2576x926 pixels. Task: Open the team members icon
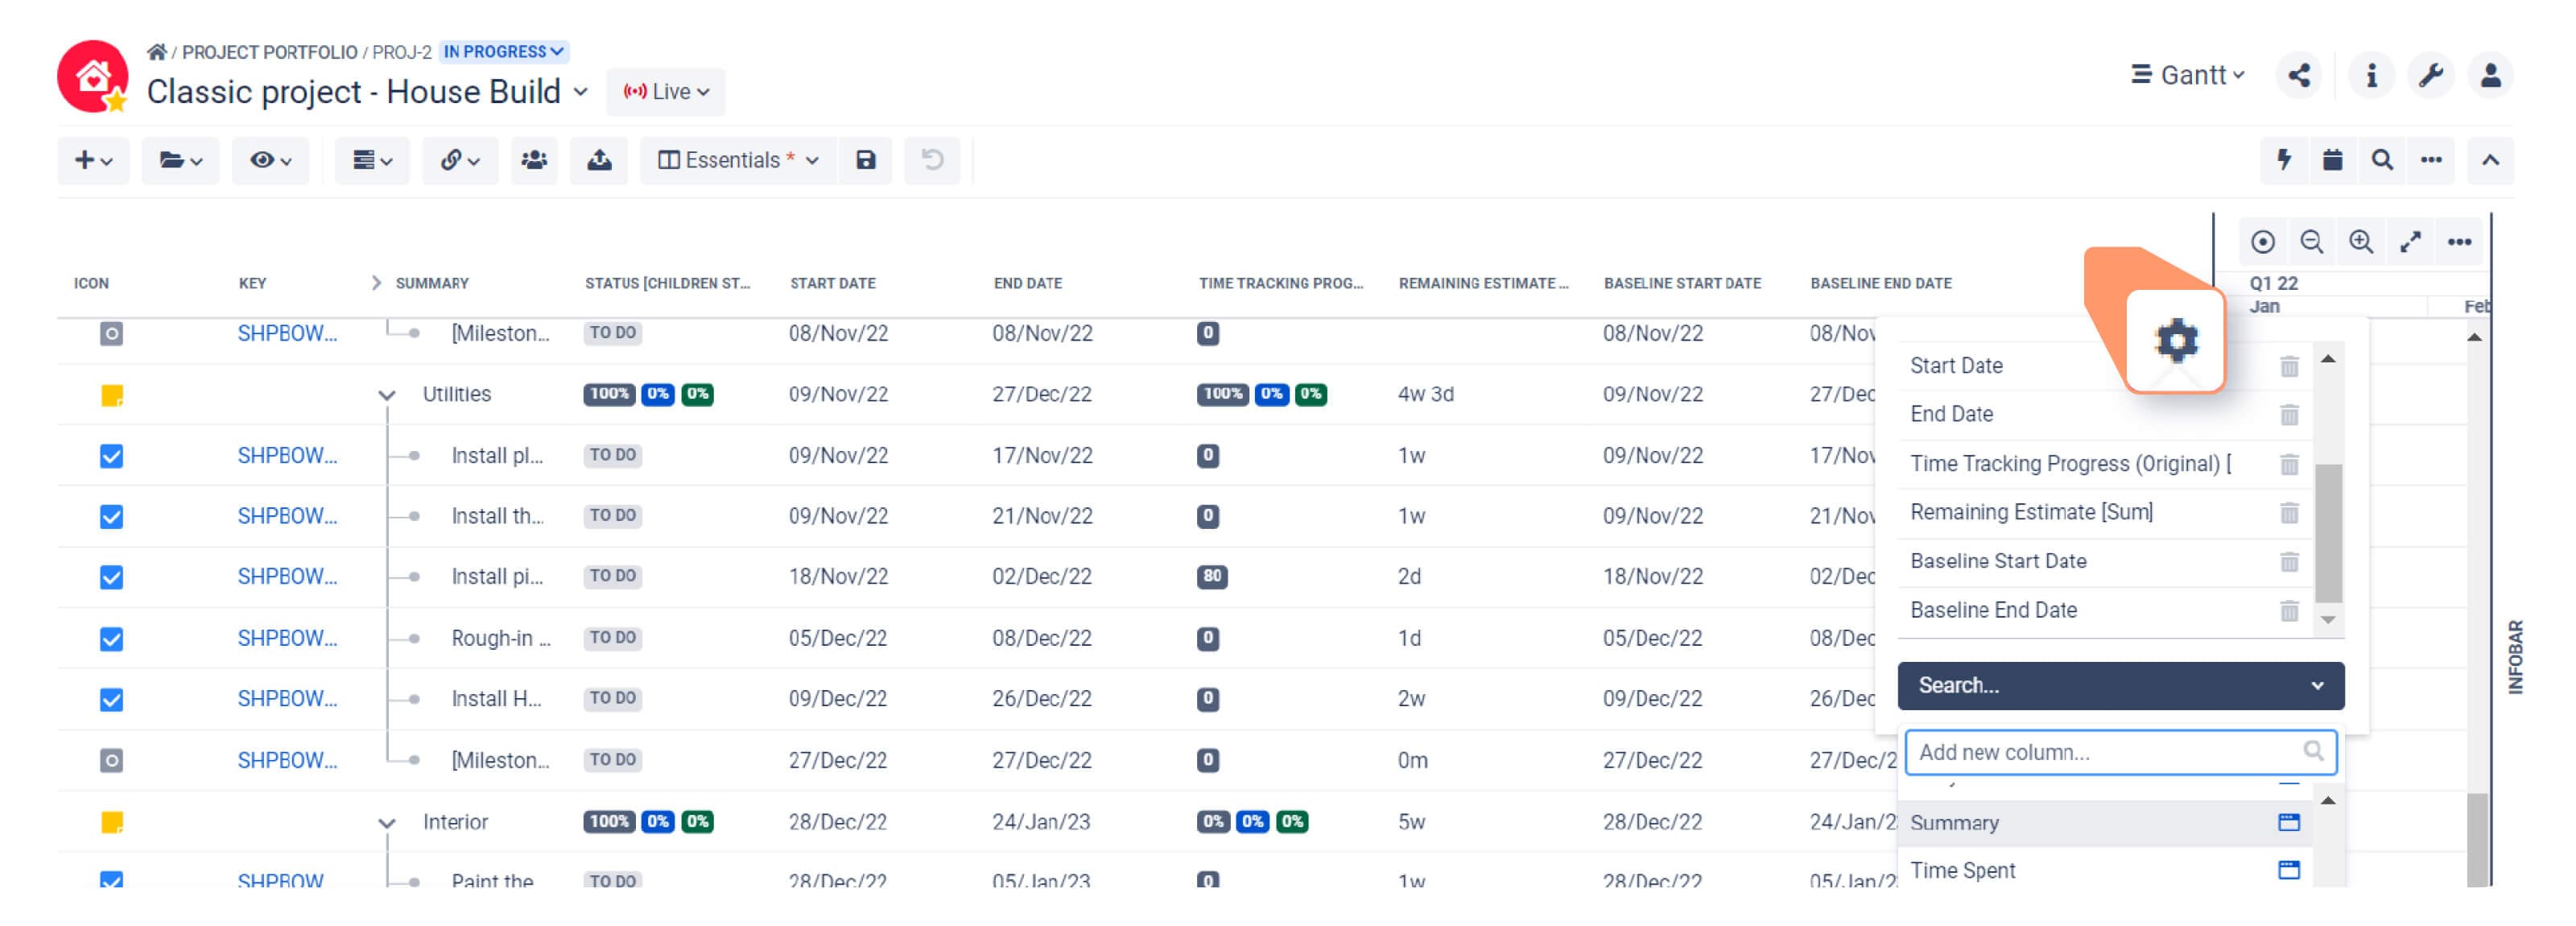534,160
